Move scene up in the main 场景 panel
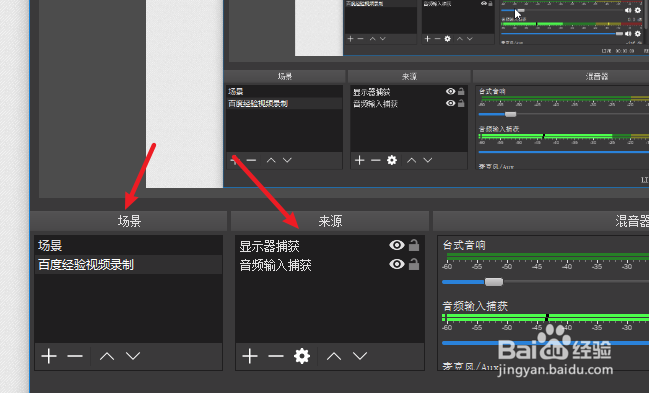649x393 pixels. tap(107, 356)
